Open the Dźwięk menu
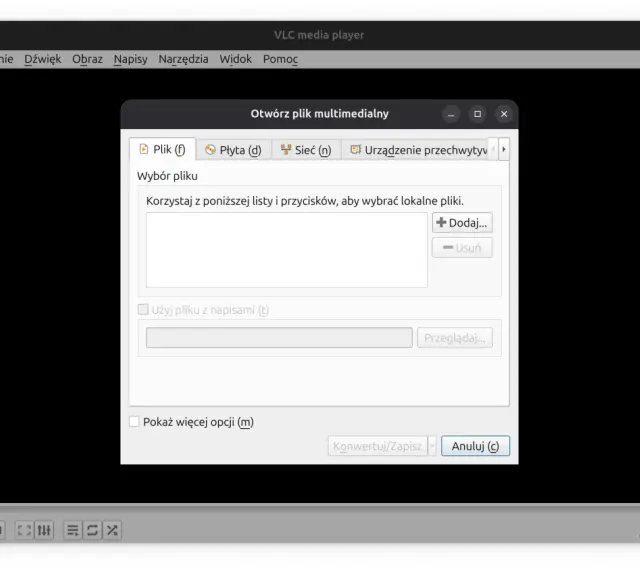Image resolution: width=640 pixels, height=570 pixels. [x=42, y=59]
